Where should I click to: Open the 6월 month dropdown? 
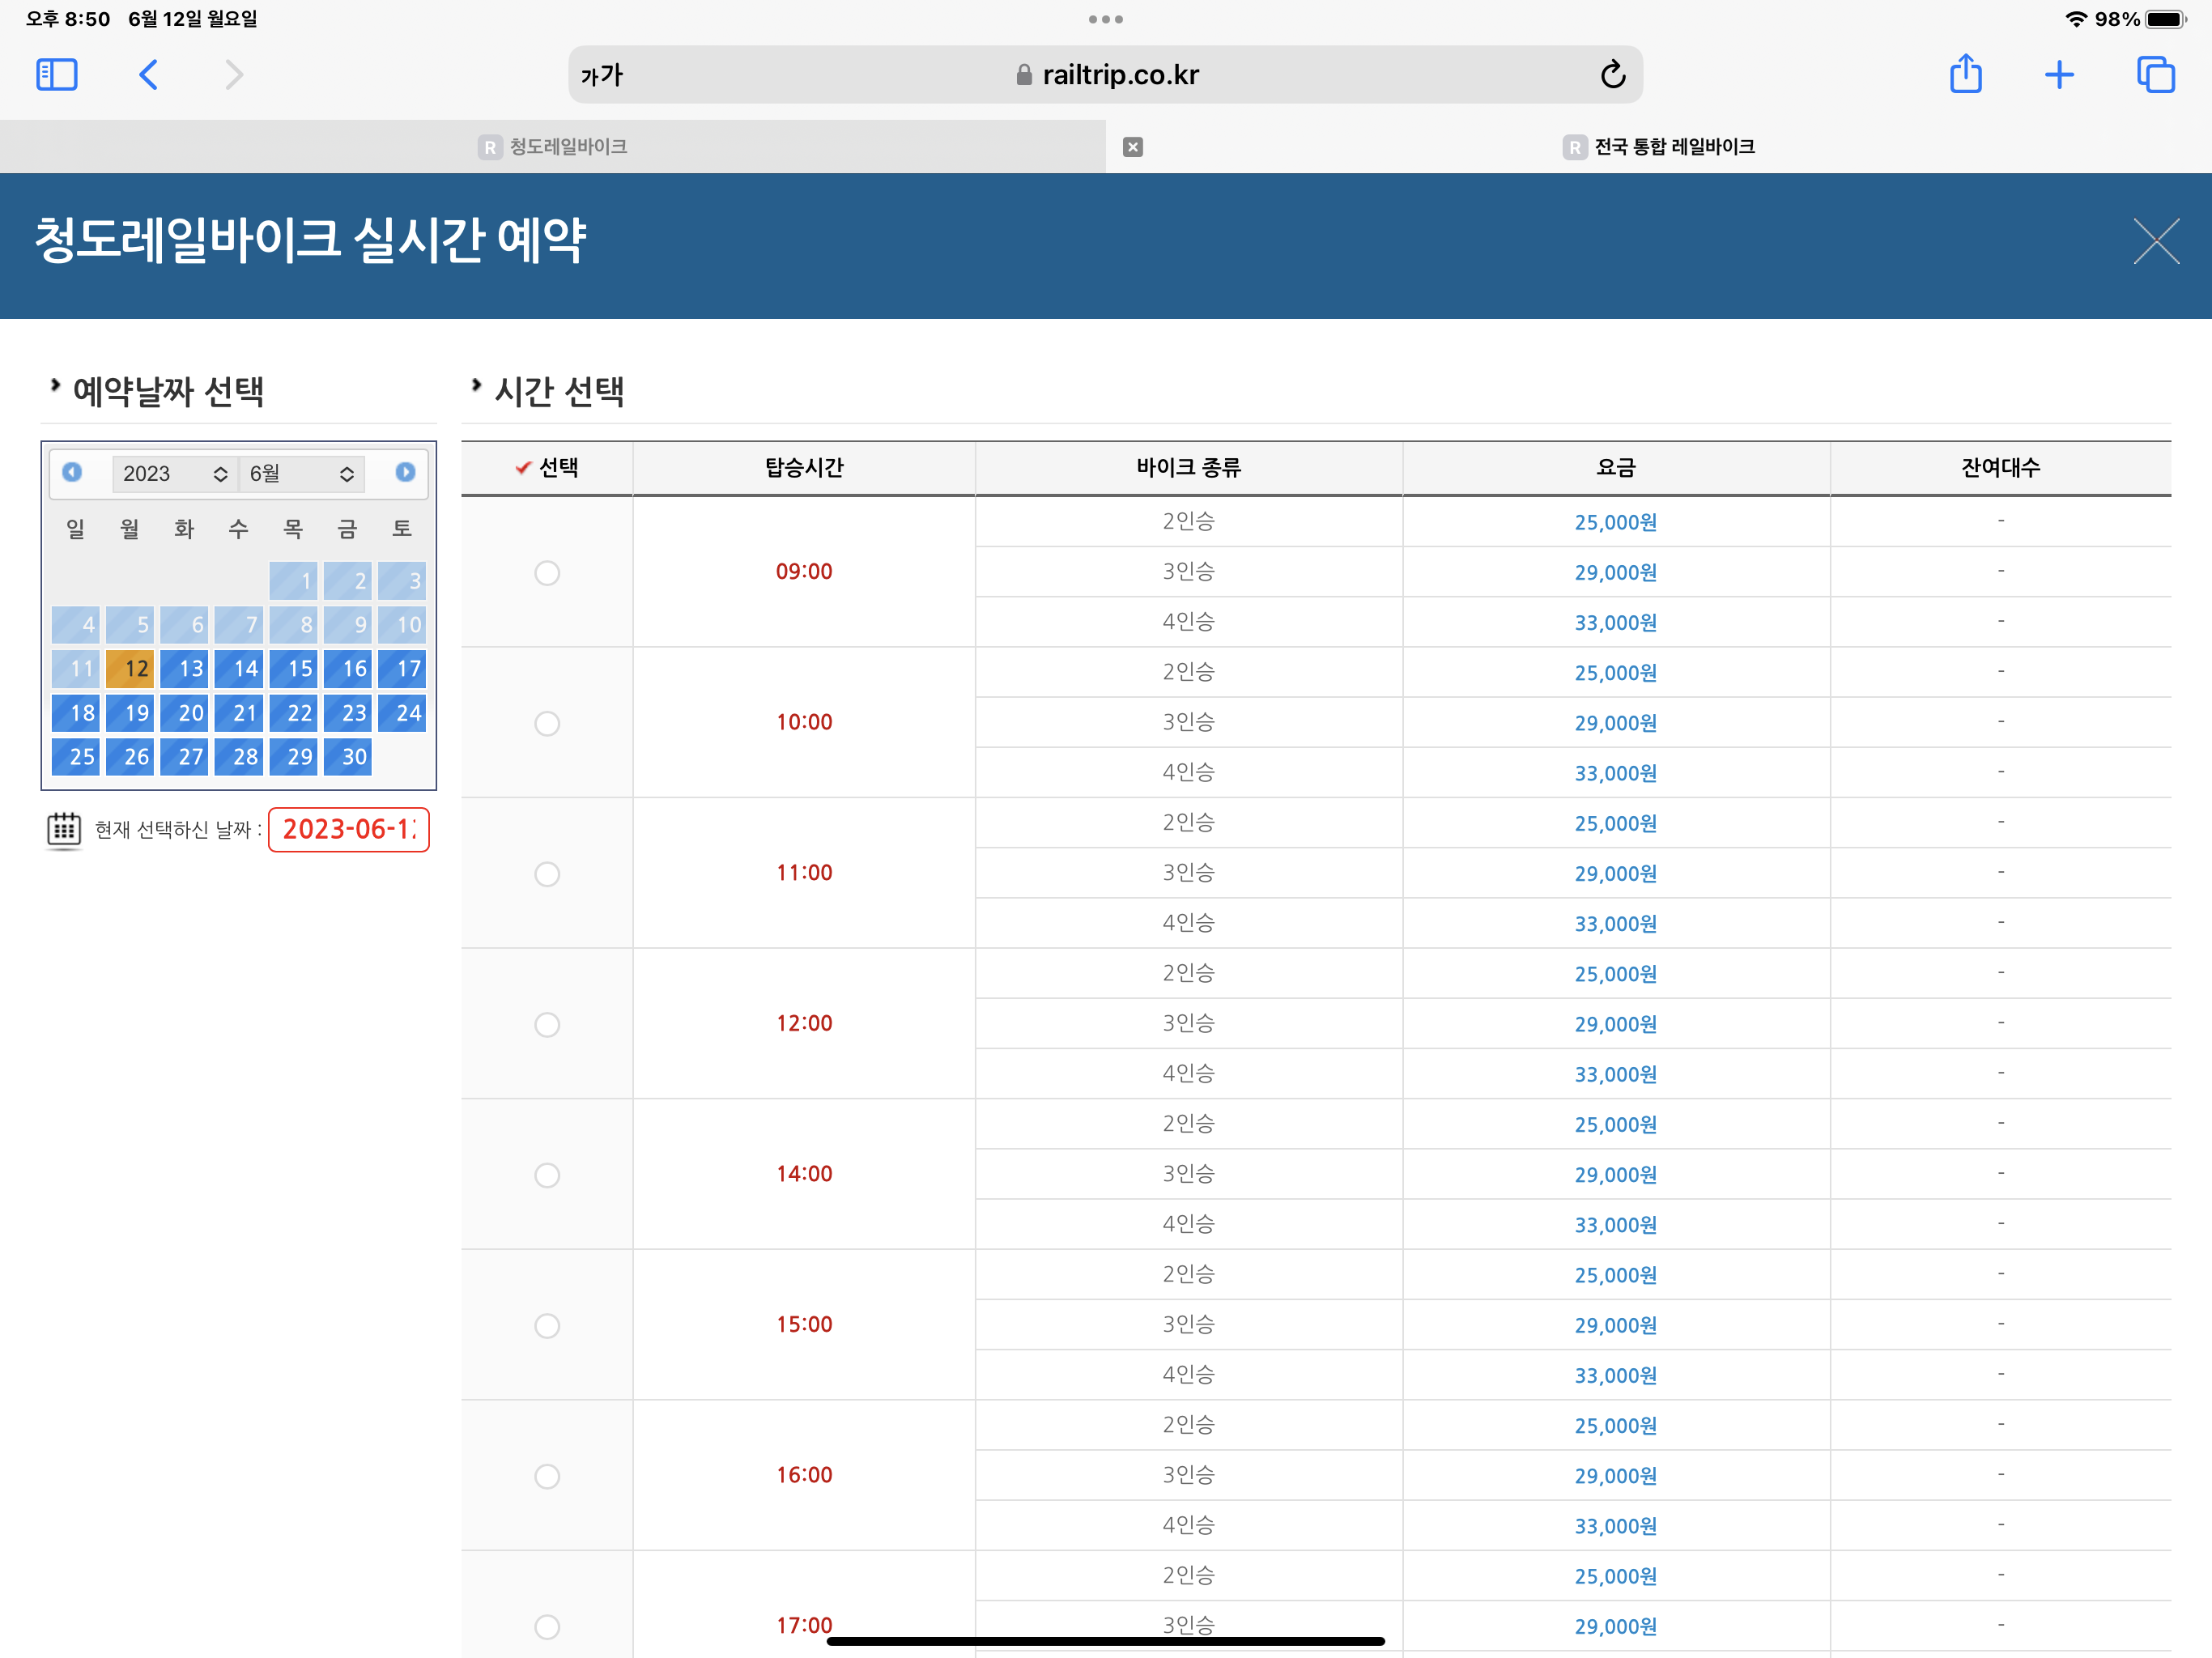point(301,474)
